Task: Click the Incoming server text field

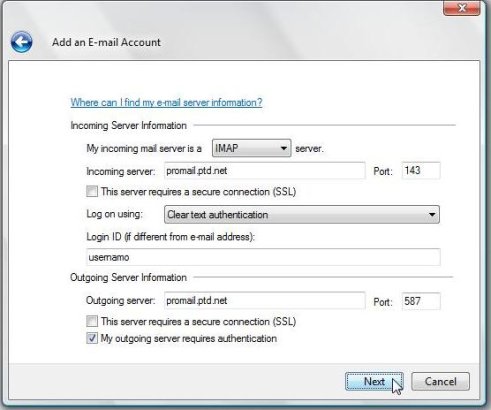Action: pos(265,171)
